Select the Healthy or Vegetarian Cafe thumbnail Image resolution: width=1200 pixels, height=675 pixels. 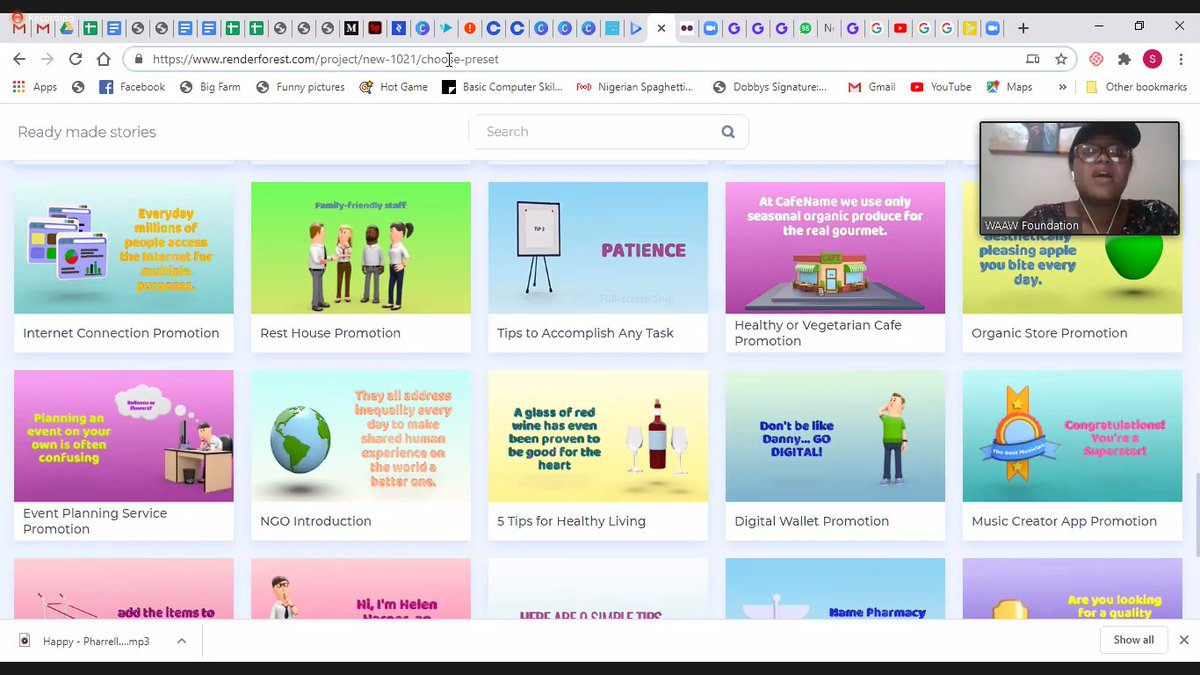click(x=835, y=248)
